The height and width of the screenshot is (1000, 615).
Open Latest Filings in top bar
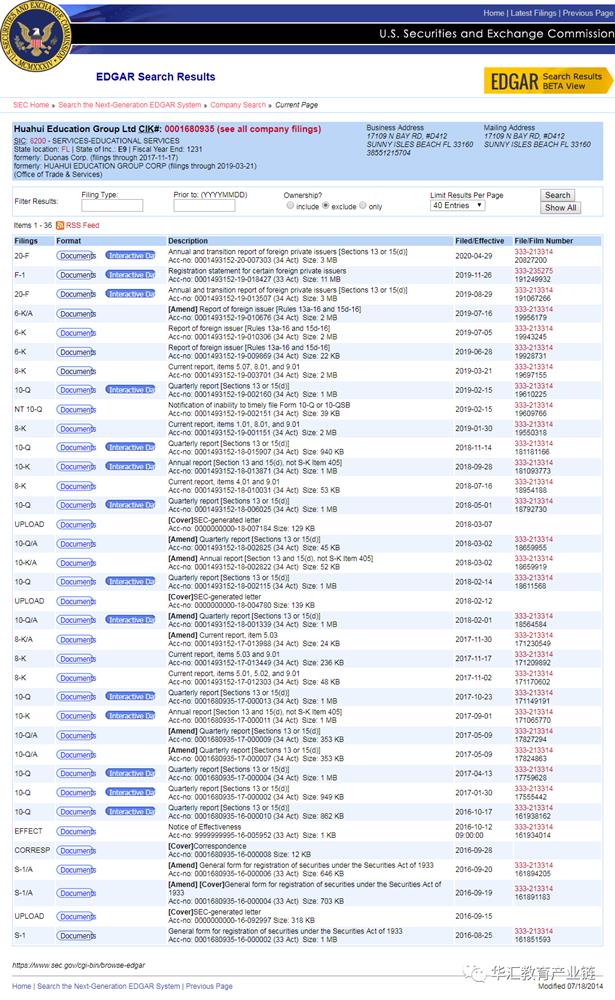[x=533, y=13]
